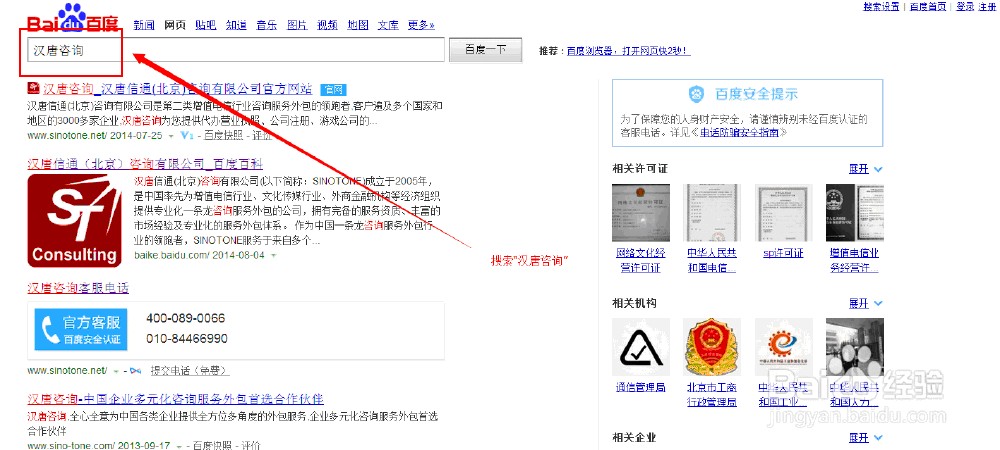Click the 通信管理局 organization logo

point(641,347)
